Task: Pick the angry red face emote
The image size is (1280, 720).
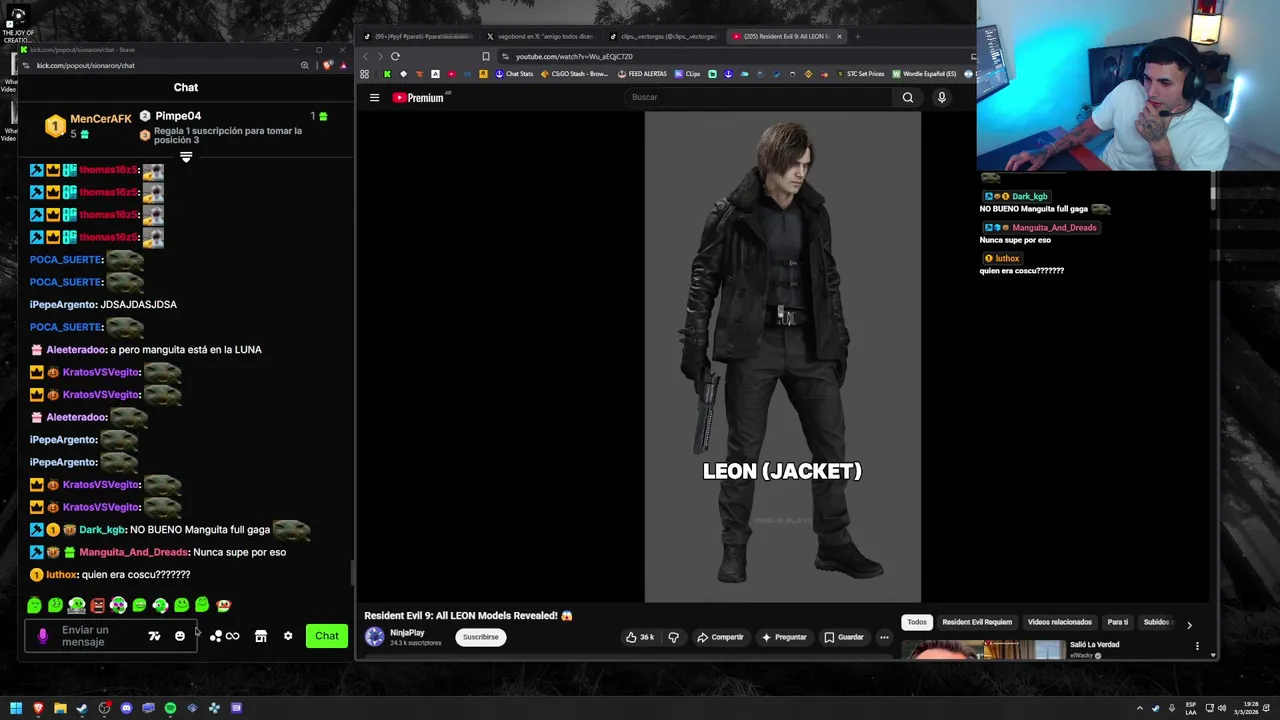Action: pyautogui.click(x=98, y=605)
